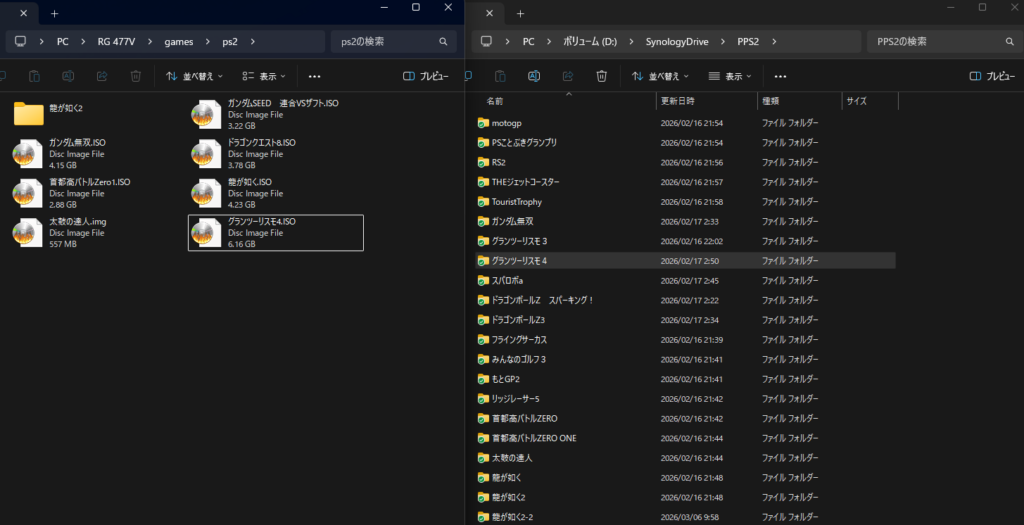The height and width of the screenshot is (525, 1024).
Task: Open the 並べ替え sort dropdown in ps2 window
Action: tap(194, 76)
